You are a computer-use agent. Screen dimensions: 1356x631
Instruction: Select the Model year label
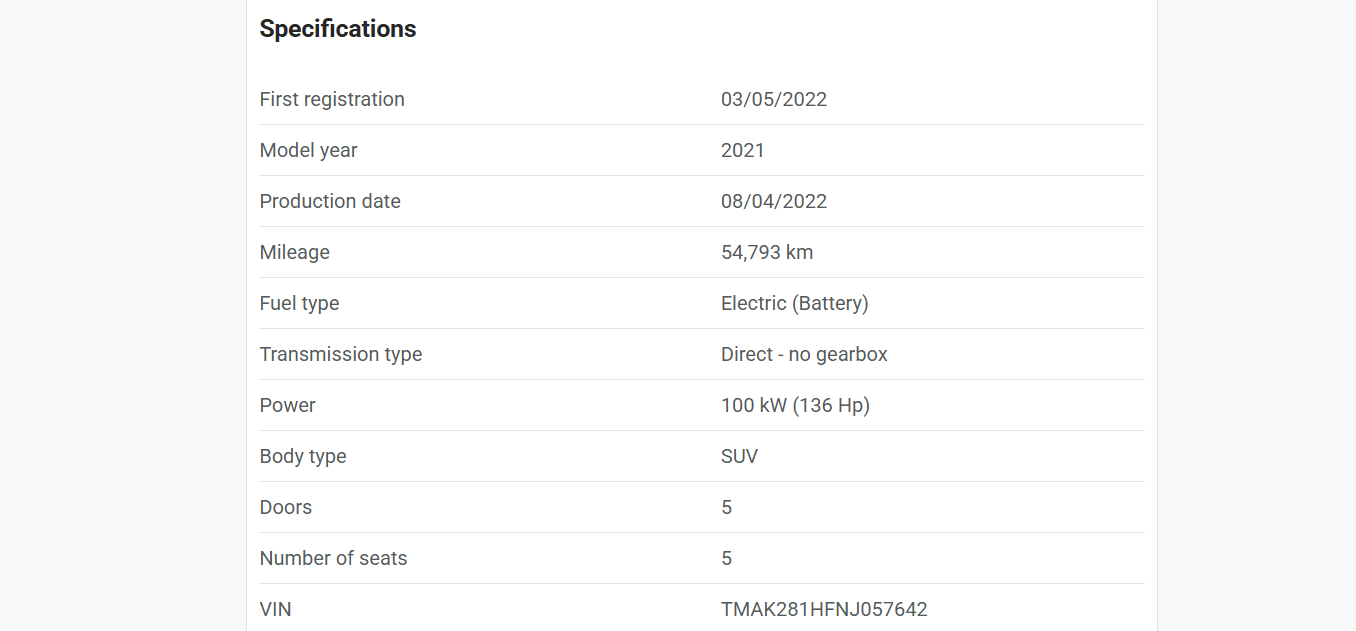pos(308,150)
